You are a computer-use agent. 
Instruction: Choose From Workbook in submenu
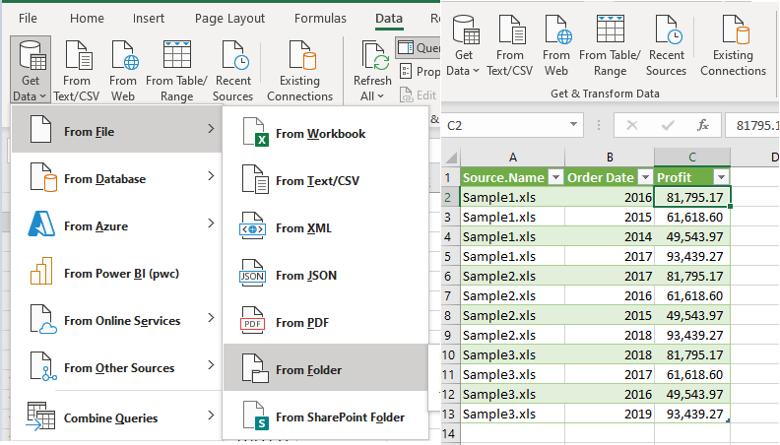(x=326, y=132)
